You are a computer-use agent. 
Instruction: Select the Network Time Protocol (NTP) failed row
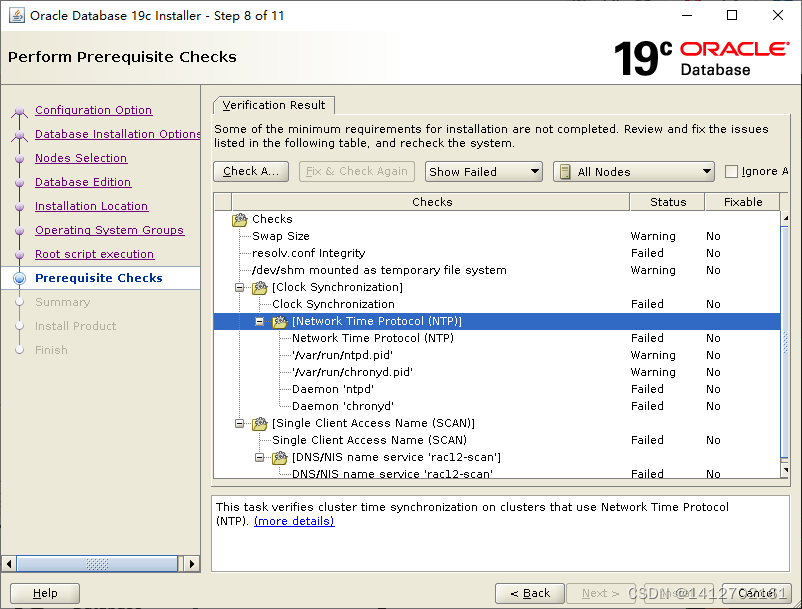click(497, 339)
